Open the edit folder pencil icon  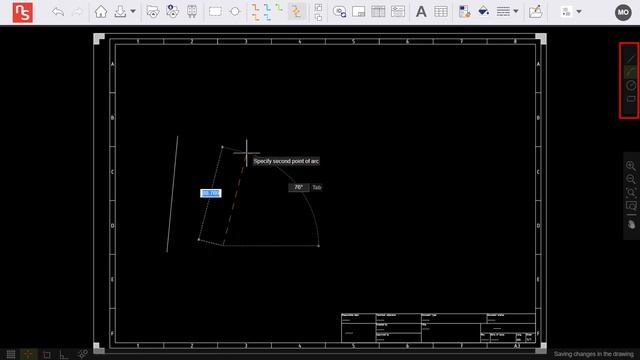point(536,11)
